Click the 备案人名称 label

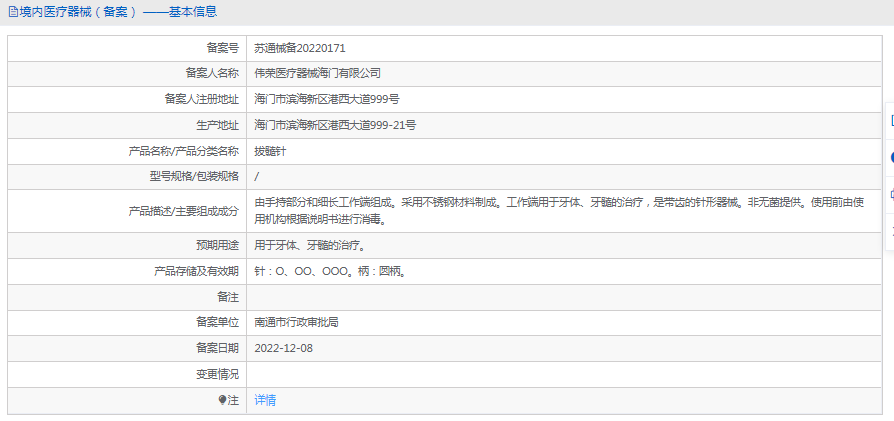[212, 73]
